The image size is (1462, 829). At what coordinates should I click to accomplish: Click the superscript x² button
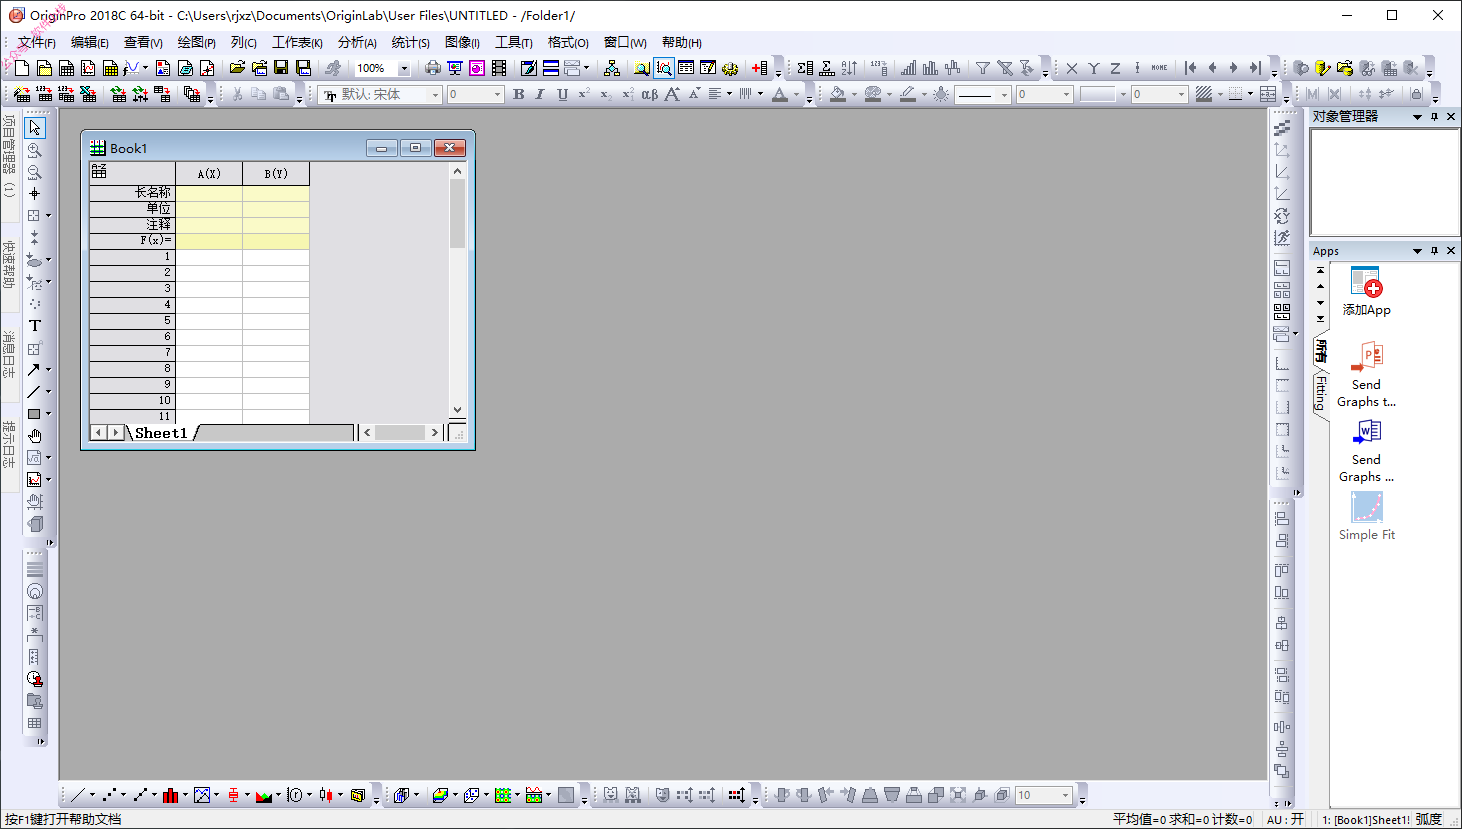[584, 94]
